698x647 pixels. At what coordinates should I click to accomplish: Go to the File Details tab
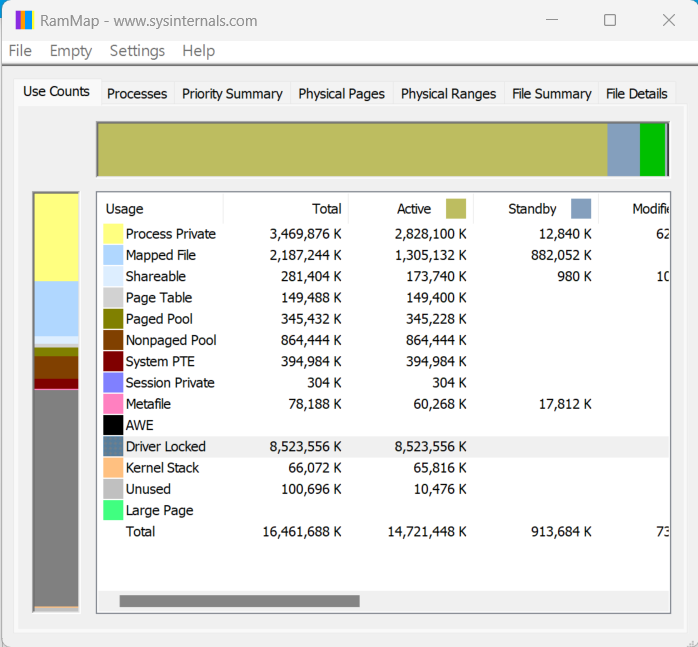point(637,94)
